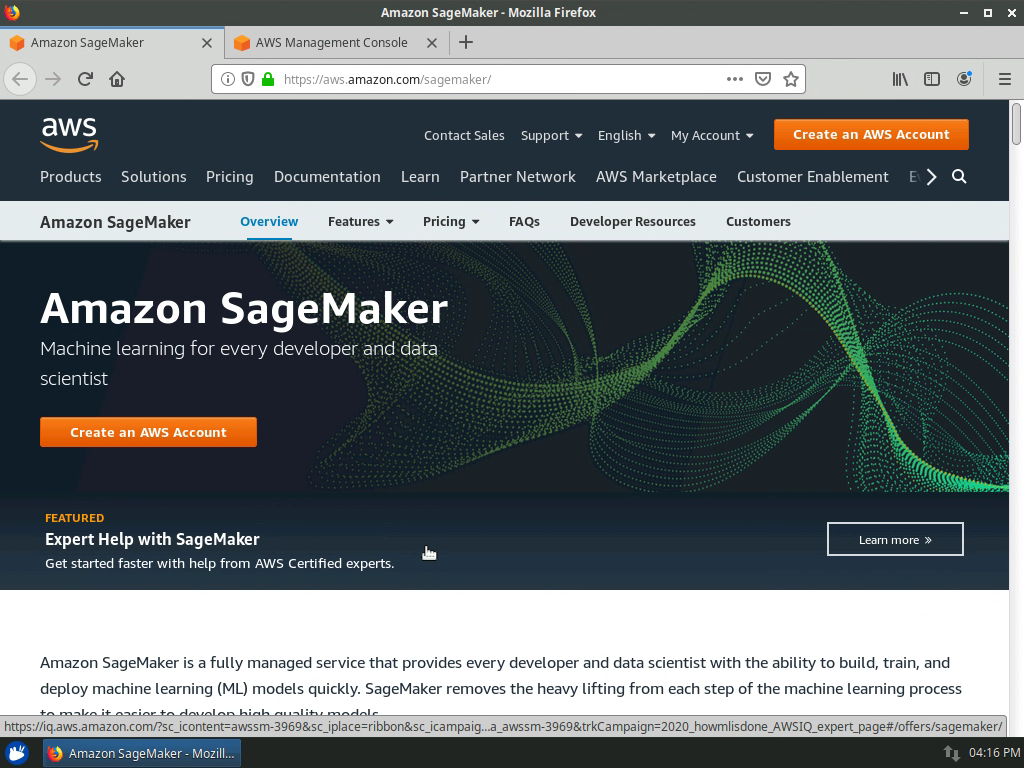The height and width of the screenshot is (768, 1024).
Task: Open the Products menu
Action: point(71,176)
